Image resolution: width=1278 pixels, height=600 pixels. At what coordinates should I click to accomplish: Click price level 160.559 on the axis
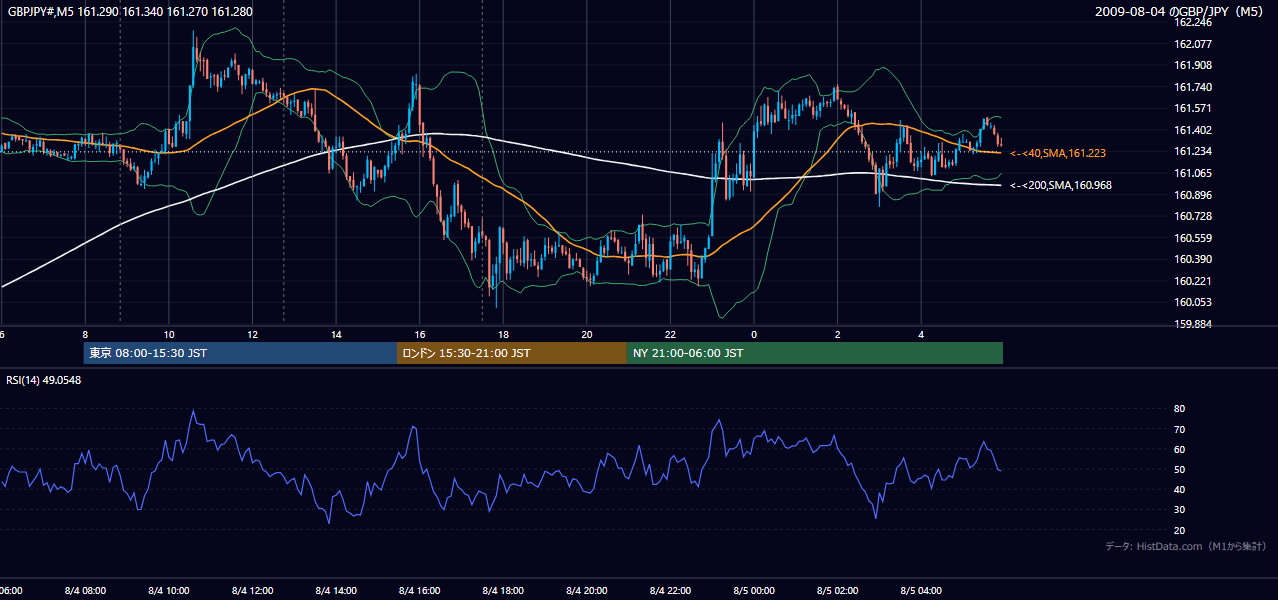1192,238
